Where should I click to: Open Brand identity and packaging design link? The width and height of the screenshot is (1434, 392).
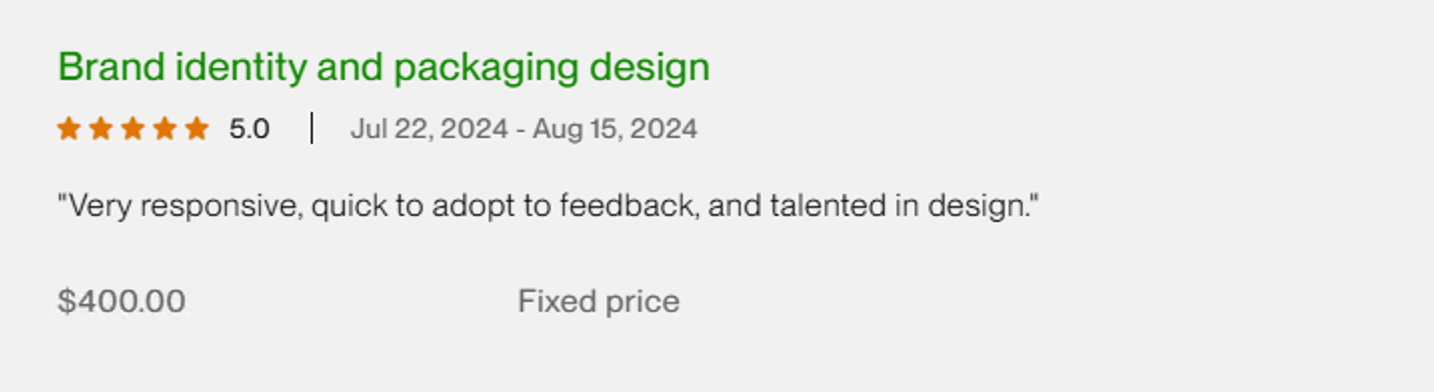384,68
